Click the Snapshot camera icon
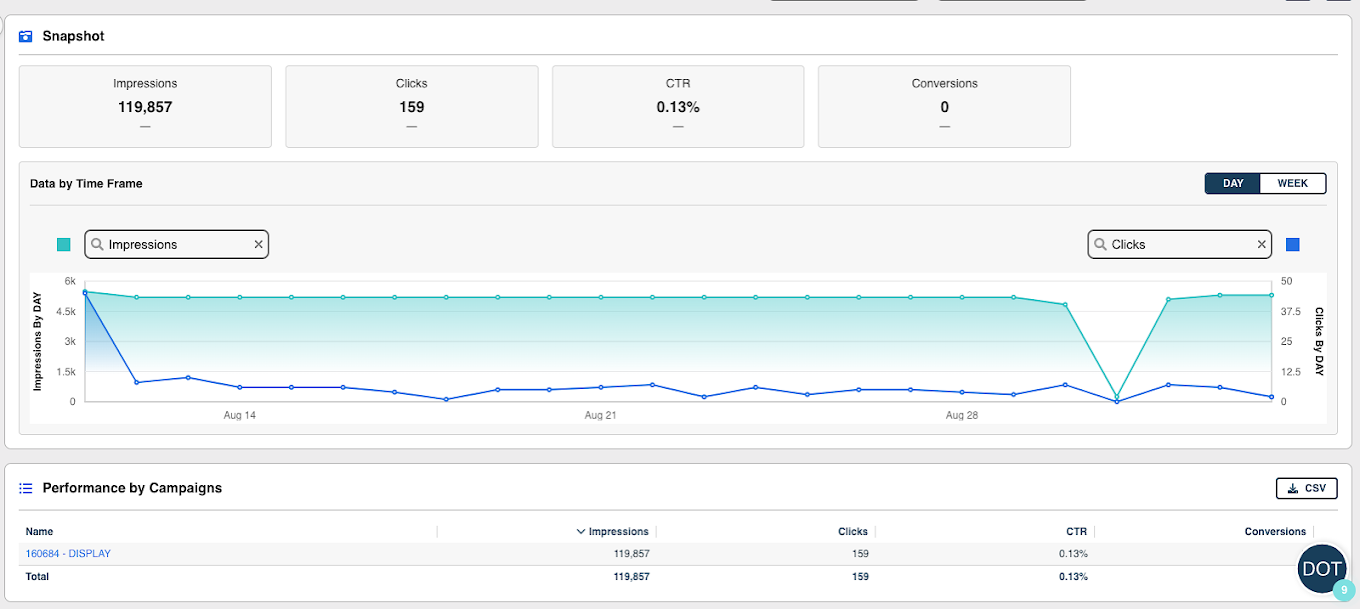The width and height of the screenshot is (1360, 609). 26,36
